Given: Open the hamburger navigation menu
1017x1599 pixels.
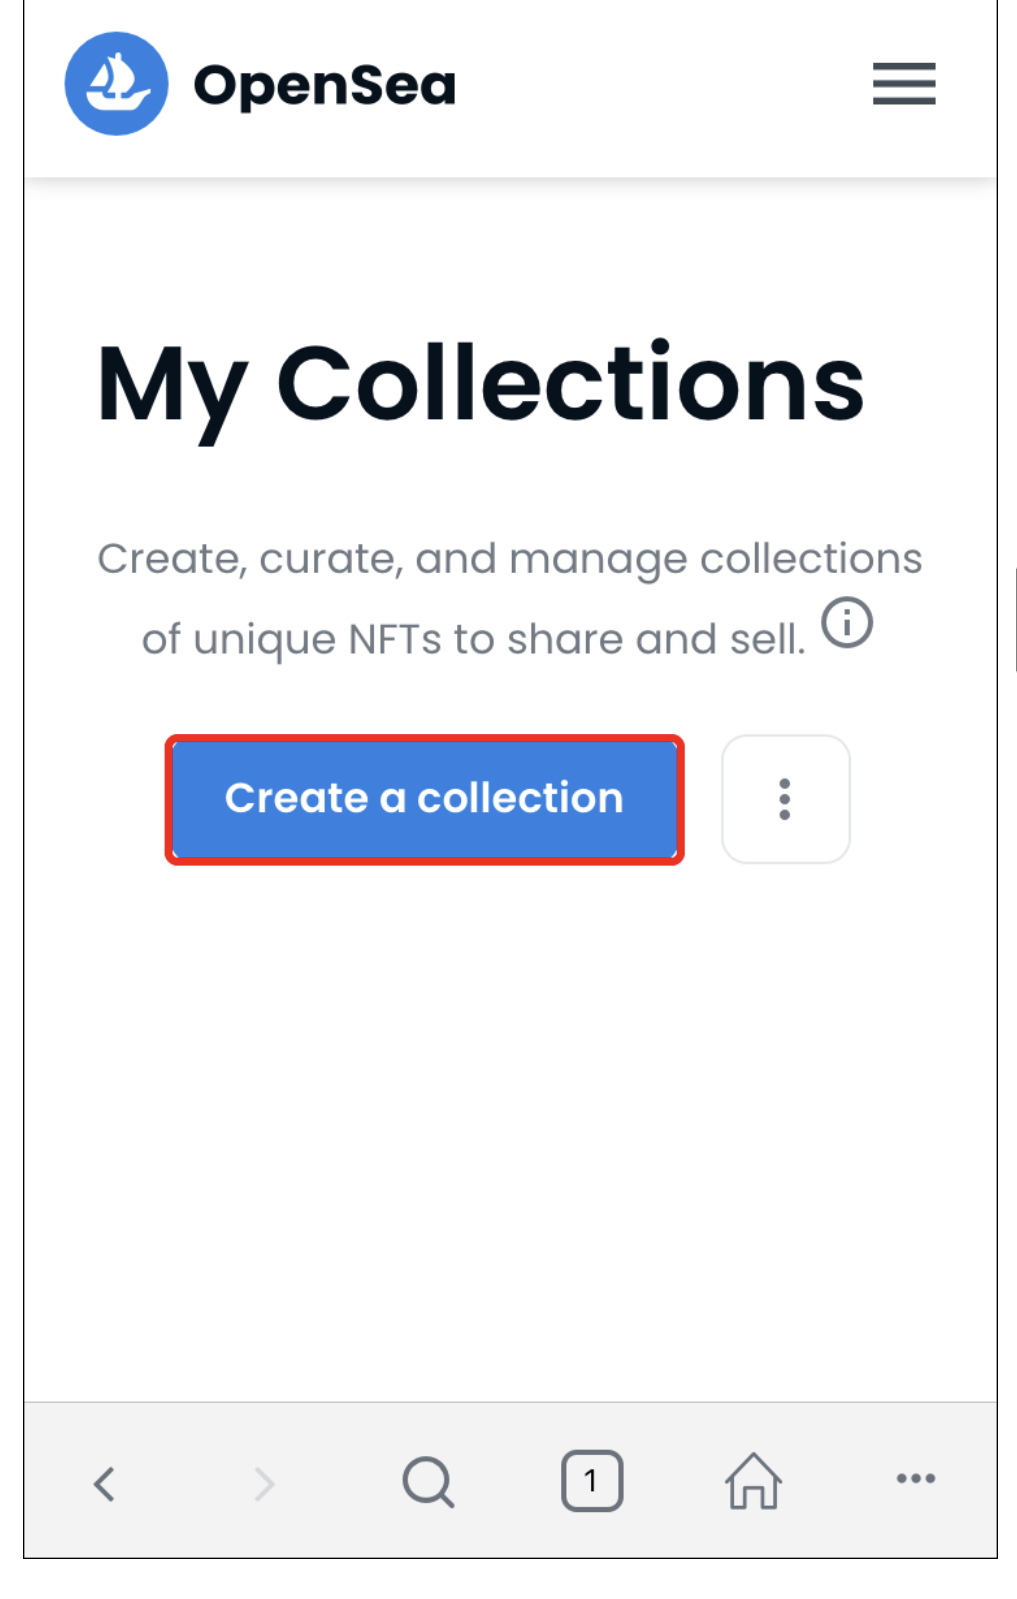Looking at the screenshot, I should (x=904, y=84).
